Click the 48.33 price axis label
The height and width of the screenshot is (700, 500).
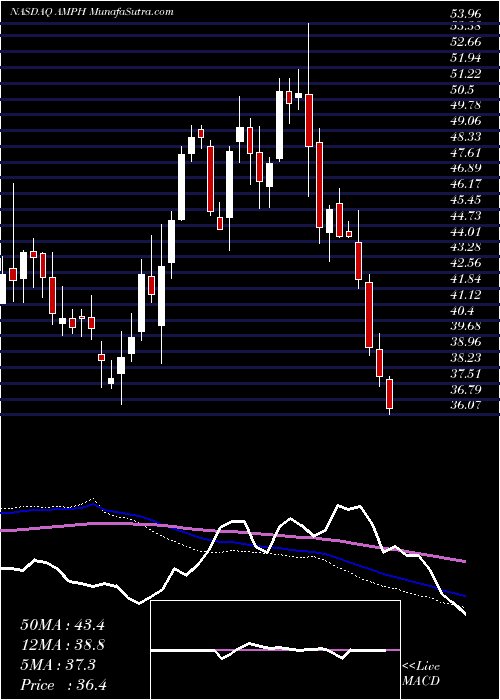pyautogui.click(x=466, y=137)
